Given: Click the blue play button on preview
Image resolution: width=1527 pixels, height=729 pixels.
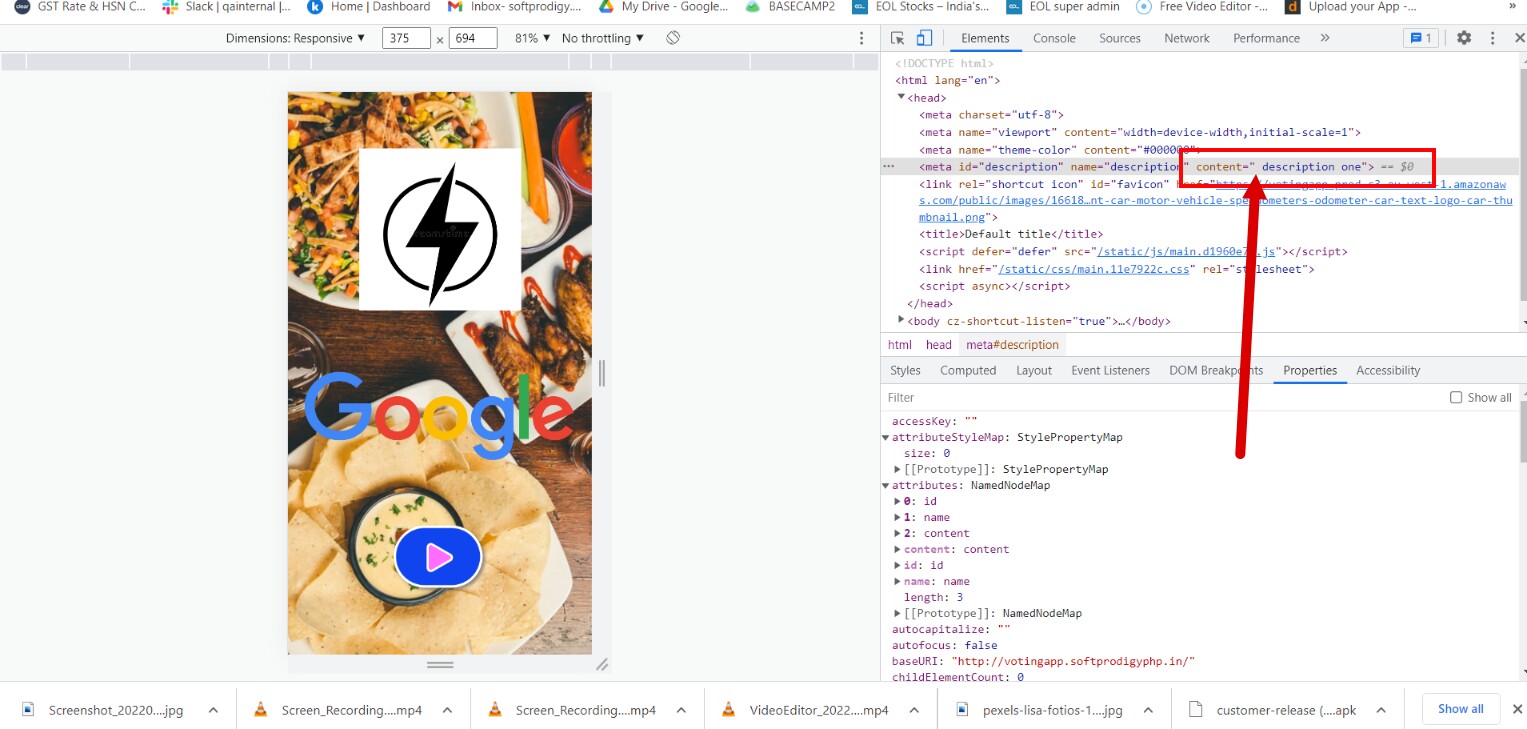Looking at the screenshot, I should coord(438,557).
